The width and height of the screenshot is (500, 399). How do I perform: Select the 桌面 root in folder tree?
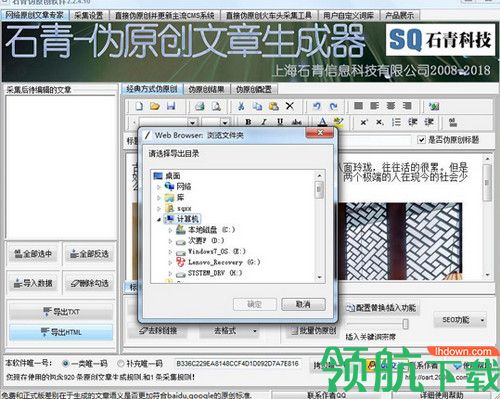coord(173,176)
